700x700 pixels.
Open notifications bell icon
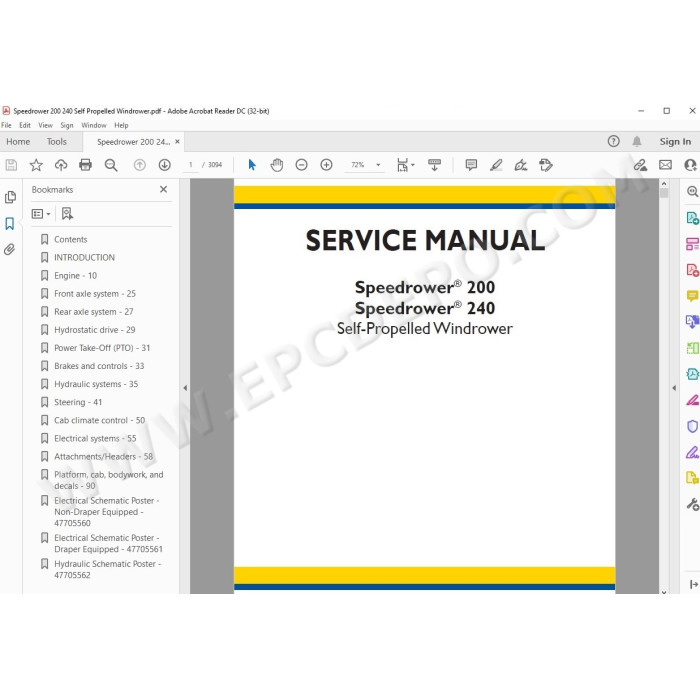[637, 142]
